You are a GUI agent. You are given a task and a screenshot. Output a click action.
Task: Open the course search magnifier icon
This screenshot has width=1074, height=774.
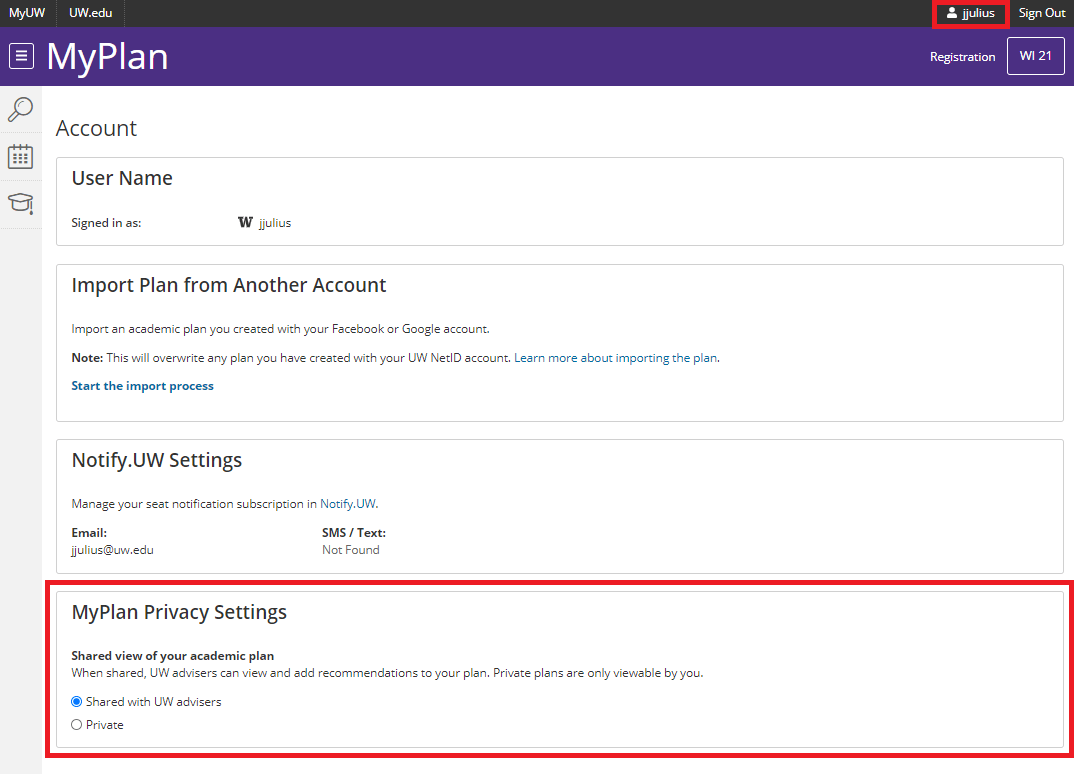point(20,110)
